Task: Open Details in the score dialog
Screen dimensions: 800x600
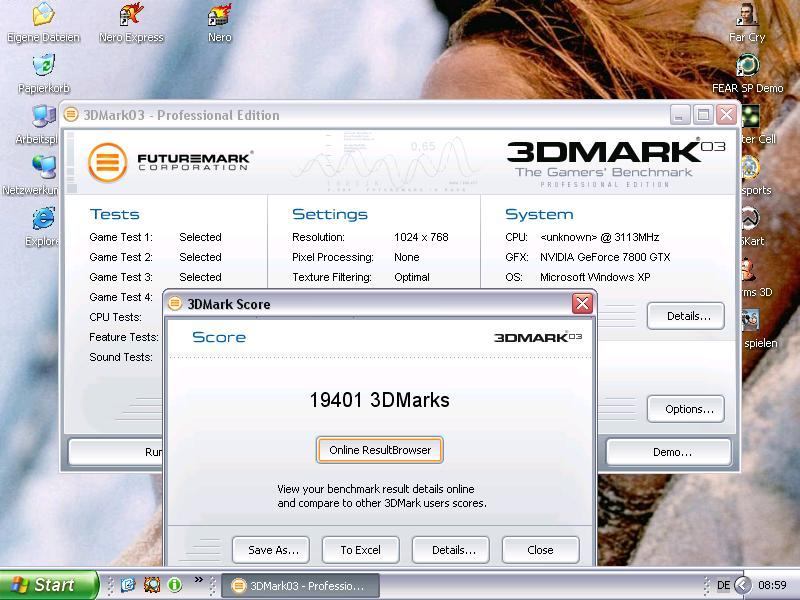Action: [x=451, y=550]
